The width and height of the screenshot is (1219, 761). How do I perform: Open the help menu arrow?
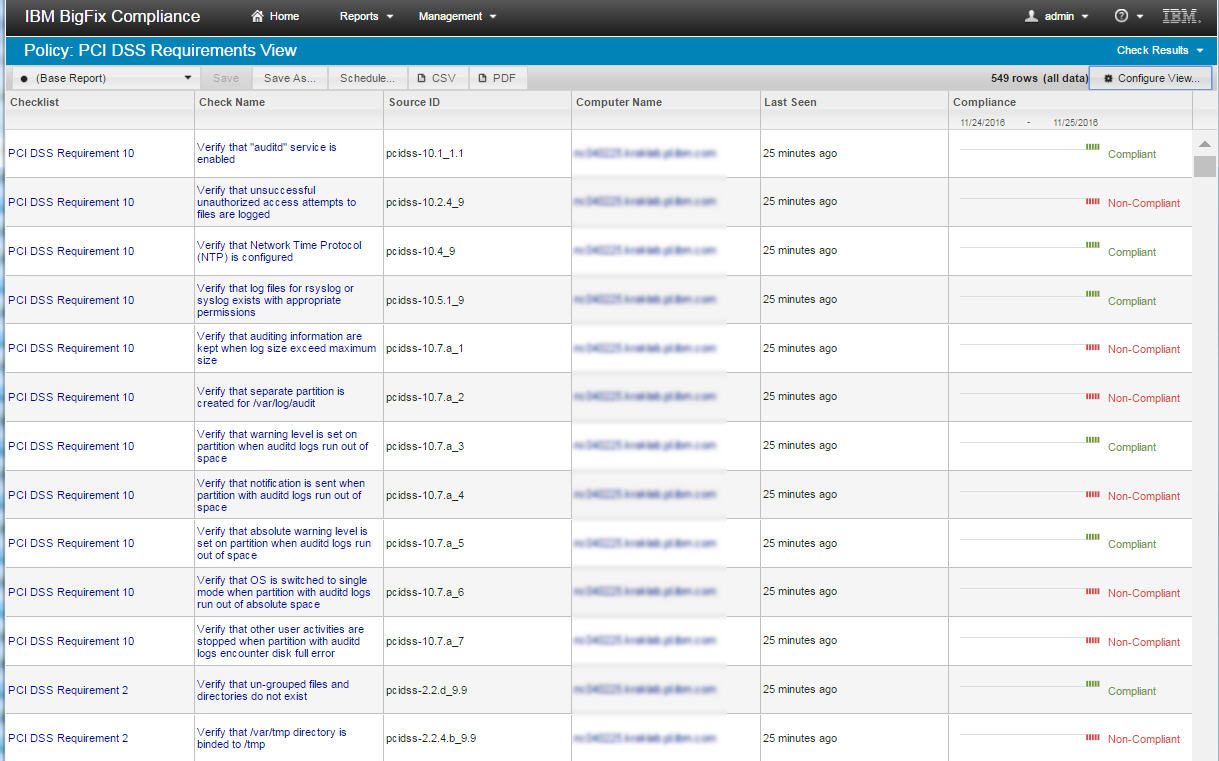pos(1140,16)
